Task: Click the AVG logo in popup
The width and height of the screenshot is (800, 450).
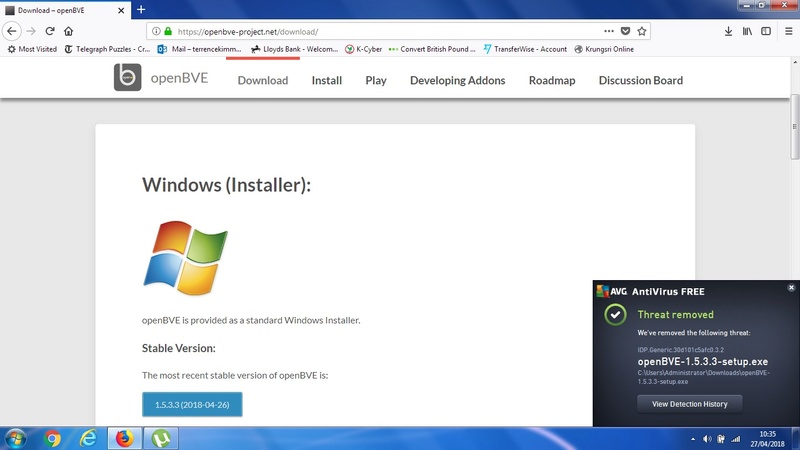Action: (612, 291)
